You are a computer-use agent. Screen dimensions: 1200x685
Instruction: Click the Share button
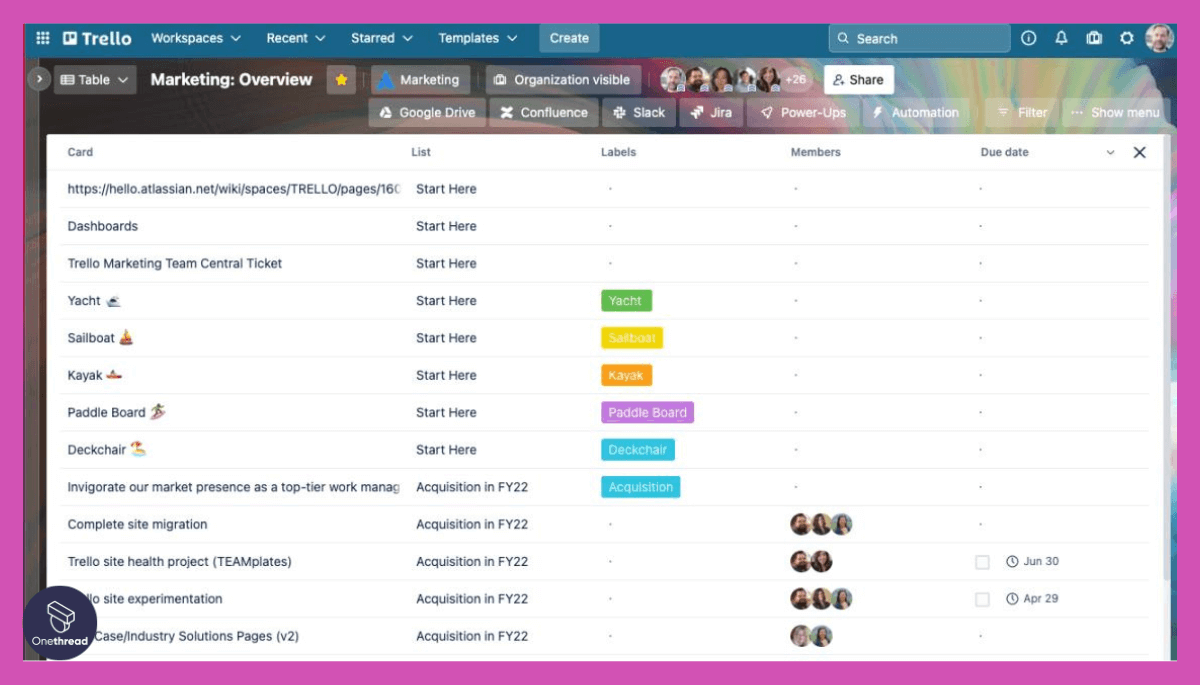pyautogui.click(x=858, y=79)
